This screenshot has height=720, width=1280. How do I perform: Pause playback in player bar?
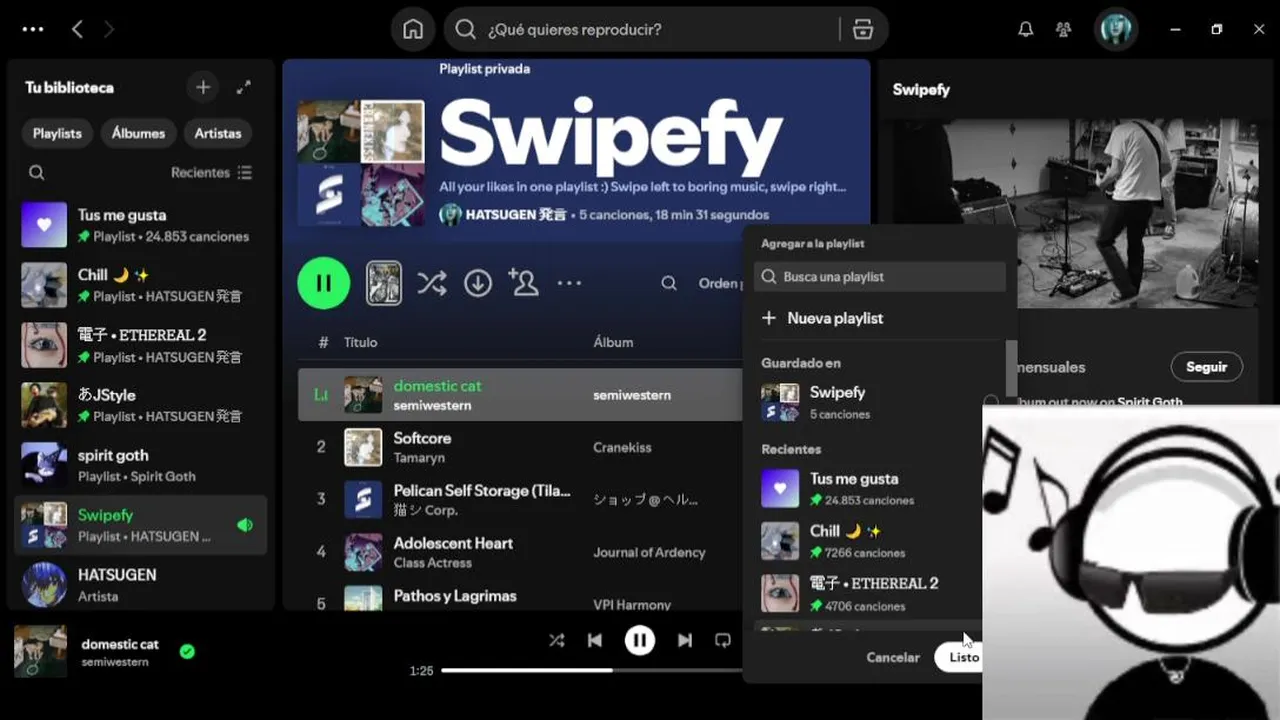[640, 640]
